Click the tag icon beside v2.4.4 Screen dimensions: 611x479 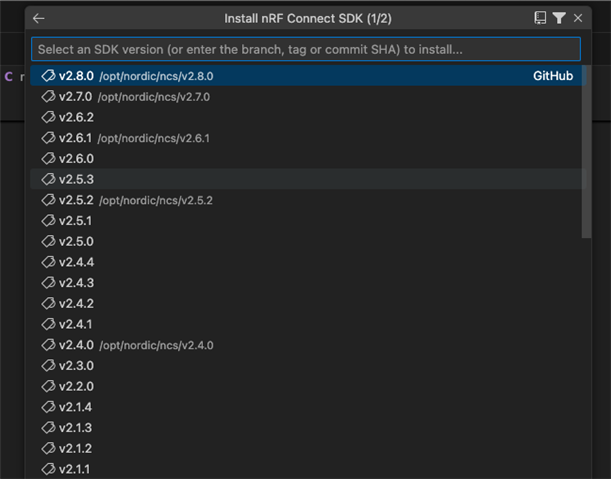point(48,262)
